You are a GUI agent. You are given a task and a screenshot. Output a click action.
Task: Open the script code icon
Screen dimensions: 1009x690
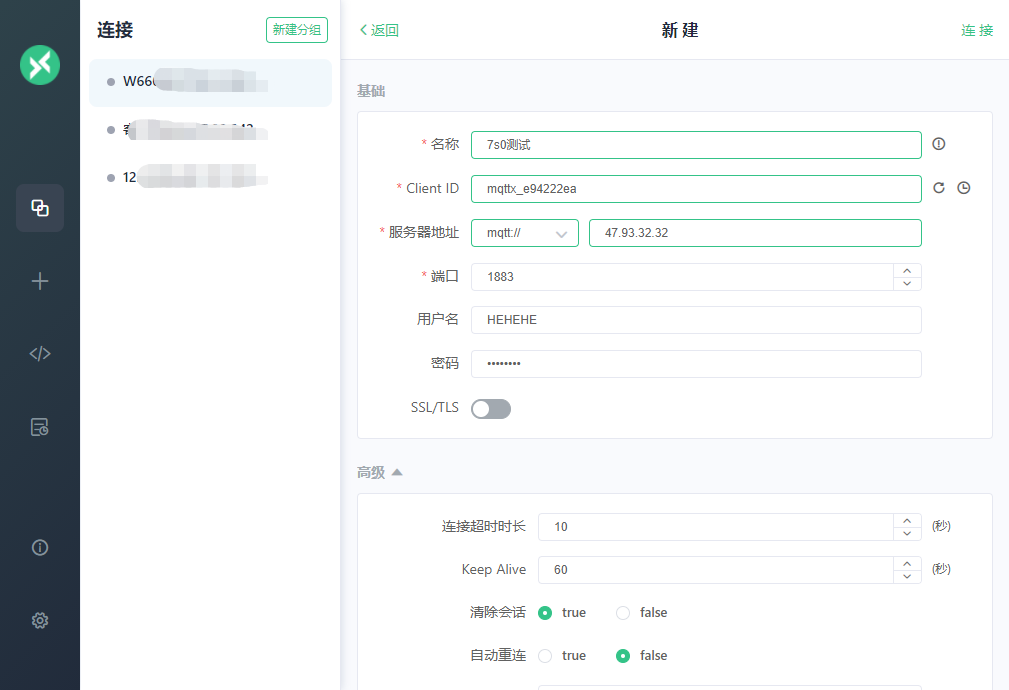tap(40, 354)
